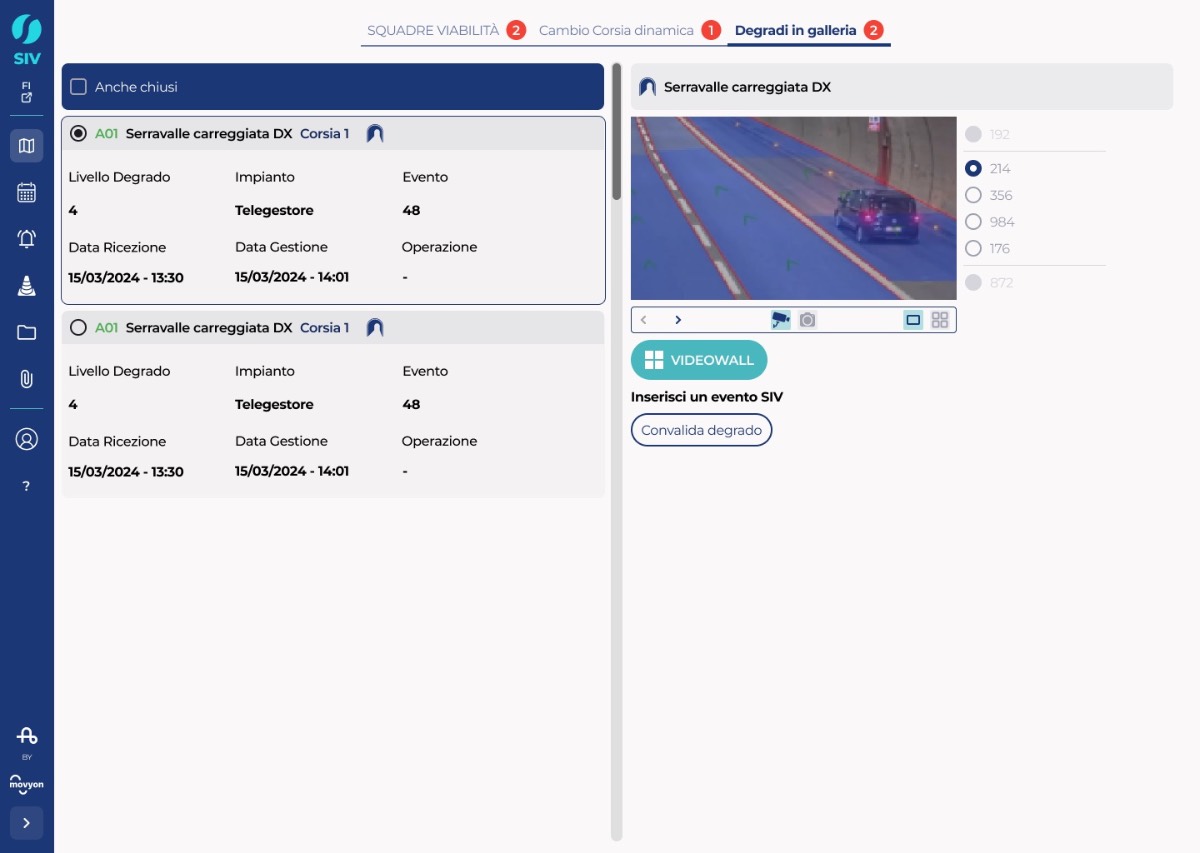1200x853 pixels.
Task: Click the tunnel camera video thumbnail
Action: [x=794, y=208]
